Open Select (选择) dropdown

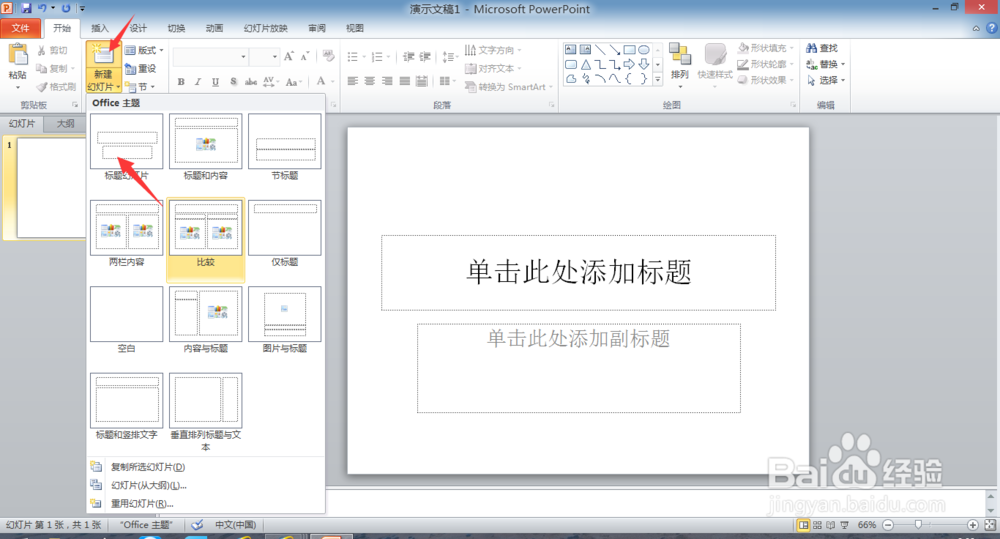(825, 80)
